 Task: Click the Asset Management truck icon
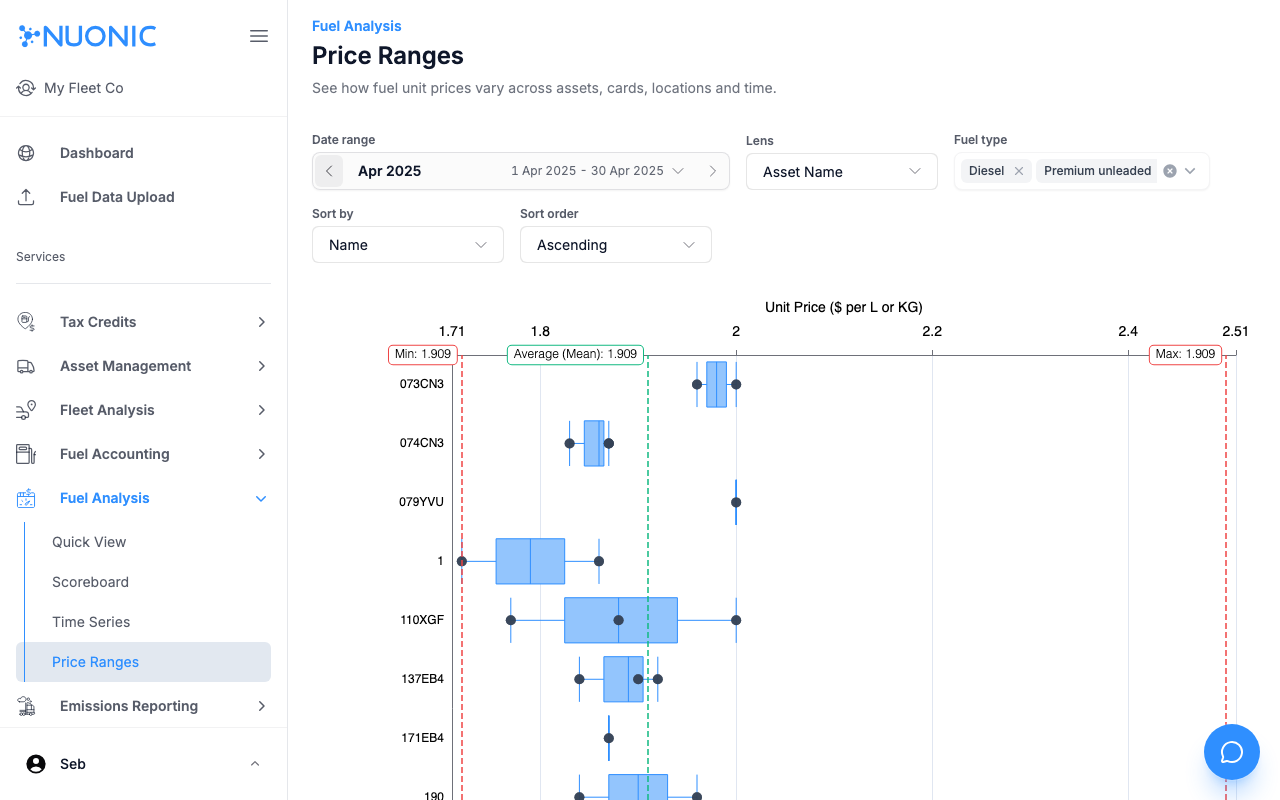click(26, 366)
